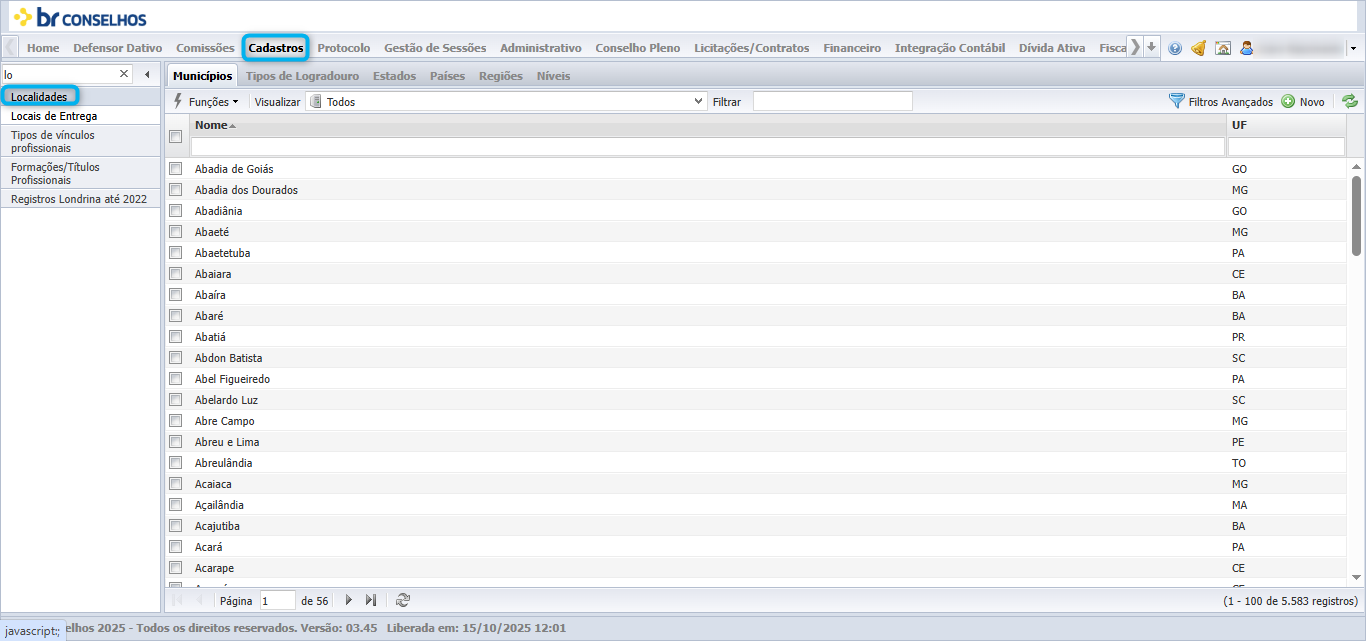Click the page number field
1366x641 pixels.
tap(277, 600)
